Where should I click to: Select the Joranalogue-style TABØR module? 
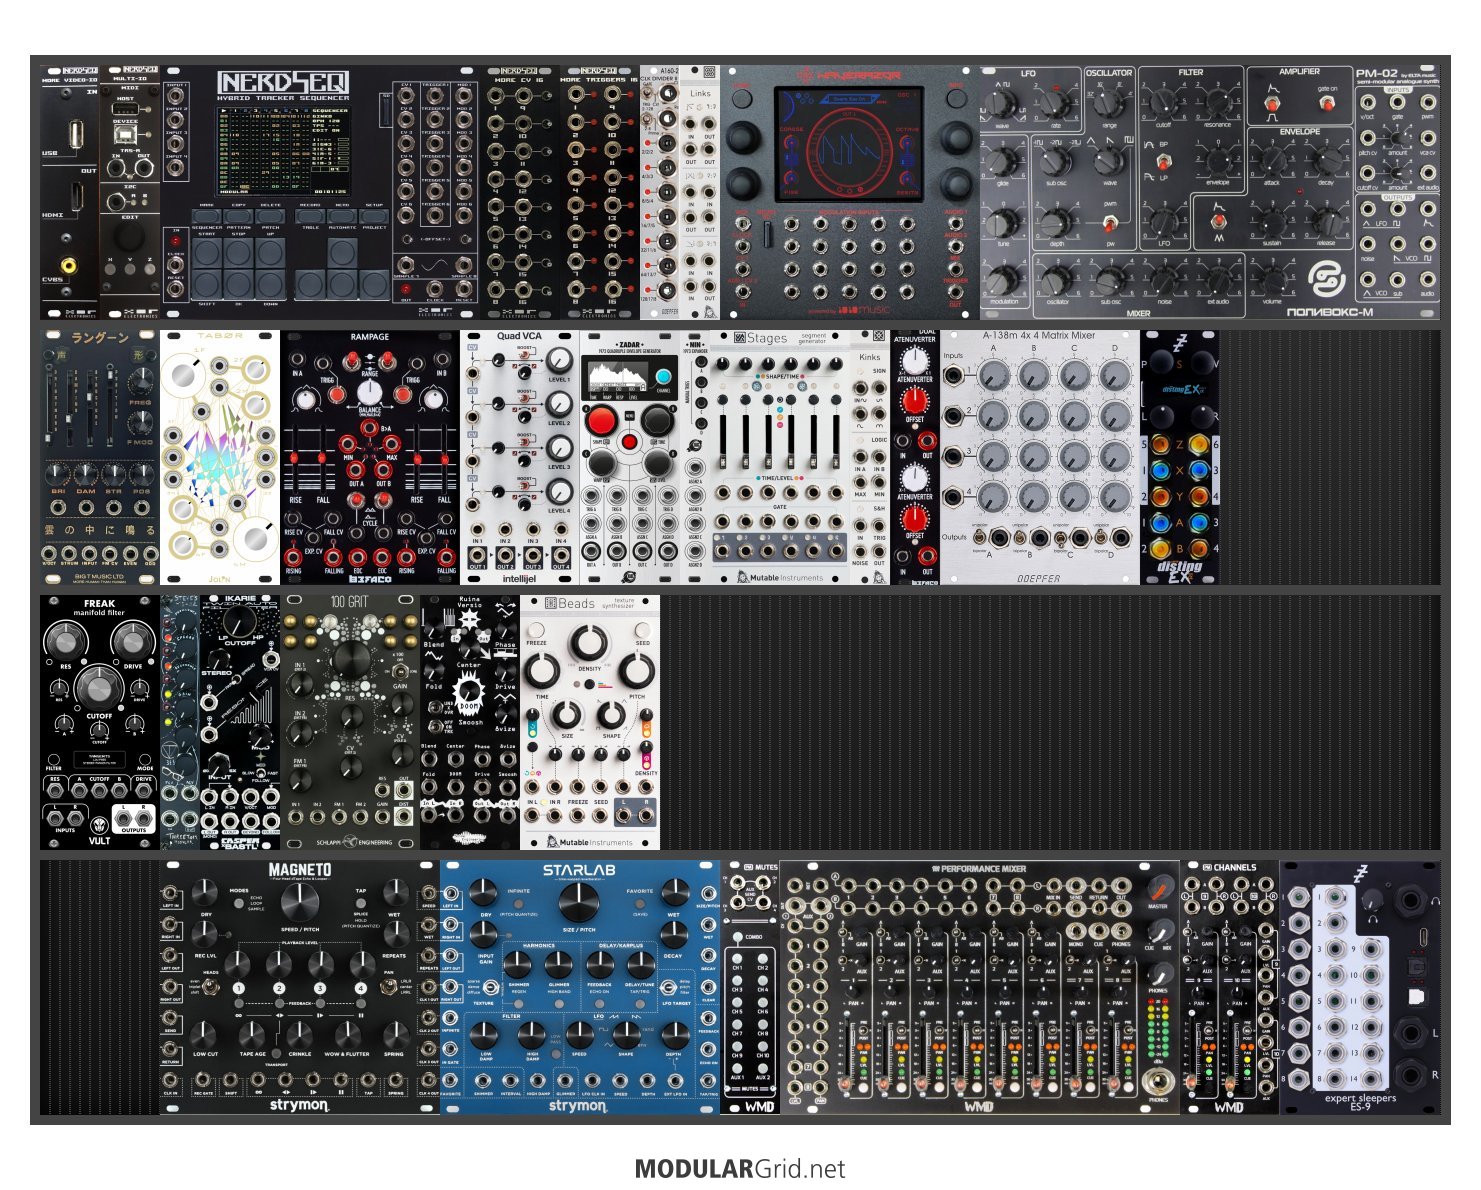point(220,457)
